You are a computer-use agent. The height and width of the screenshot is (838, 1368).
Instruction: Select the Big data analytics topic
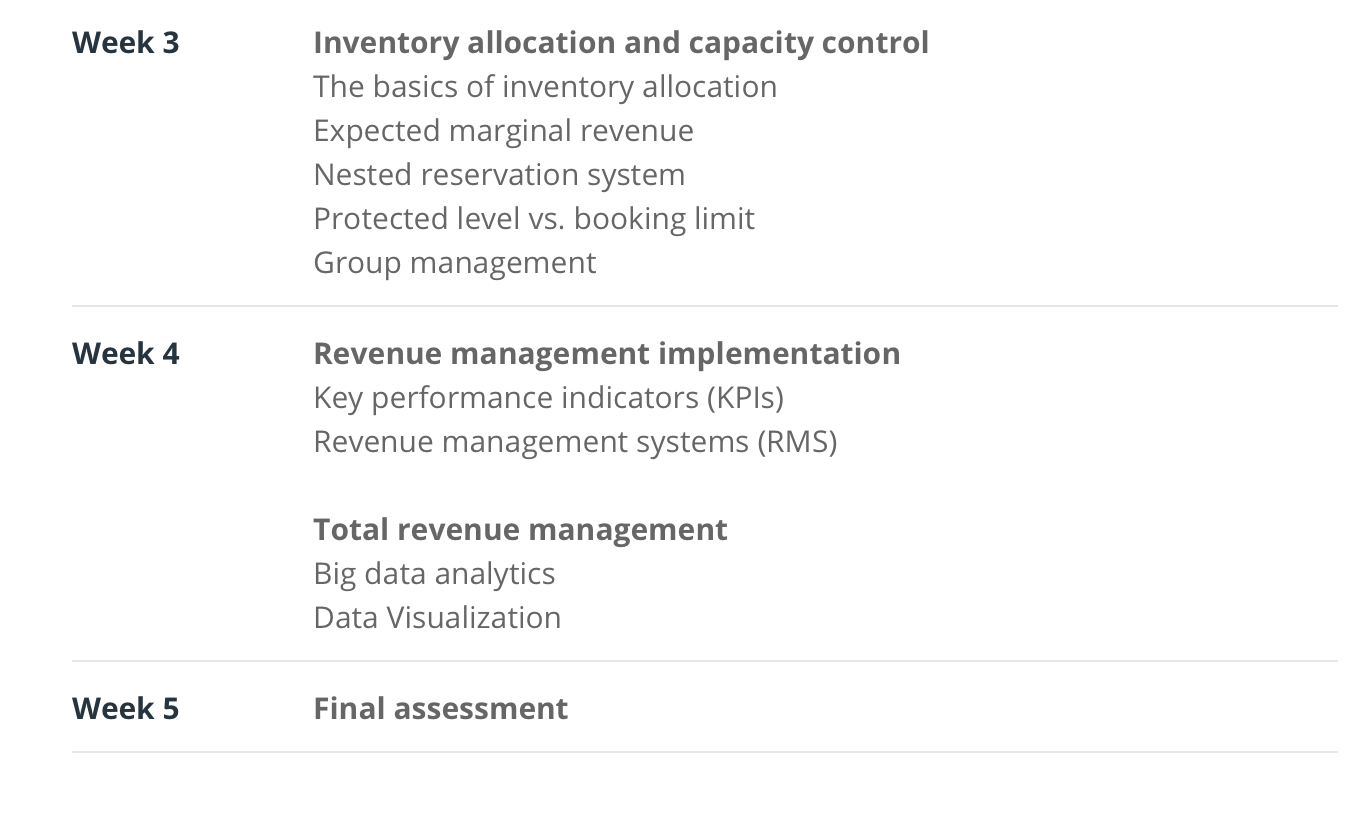point(434,574)
